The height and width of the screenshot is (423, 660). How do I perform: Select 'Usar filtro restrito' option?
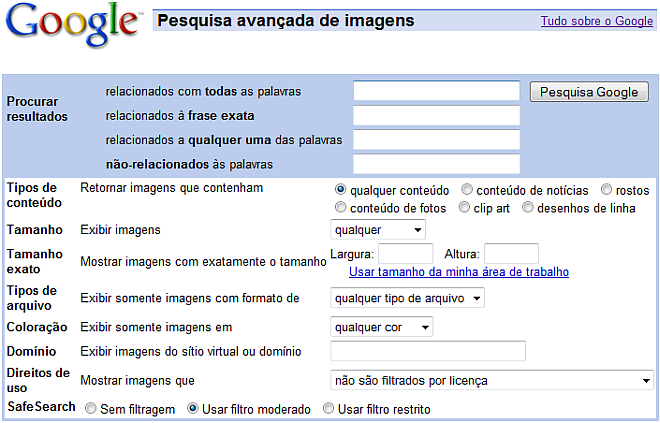coord(328,408)
